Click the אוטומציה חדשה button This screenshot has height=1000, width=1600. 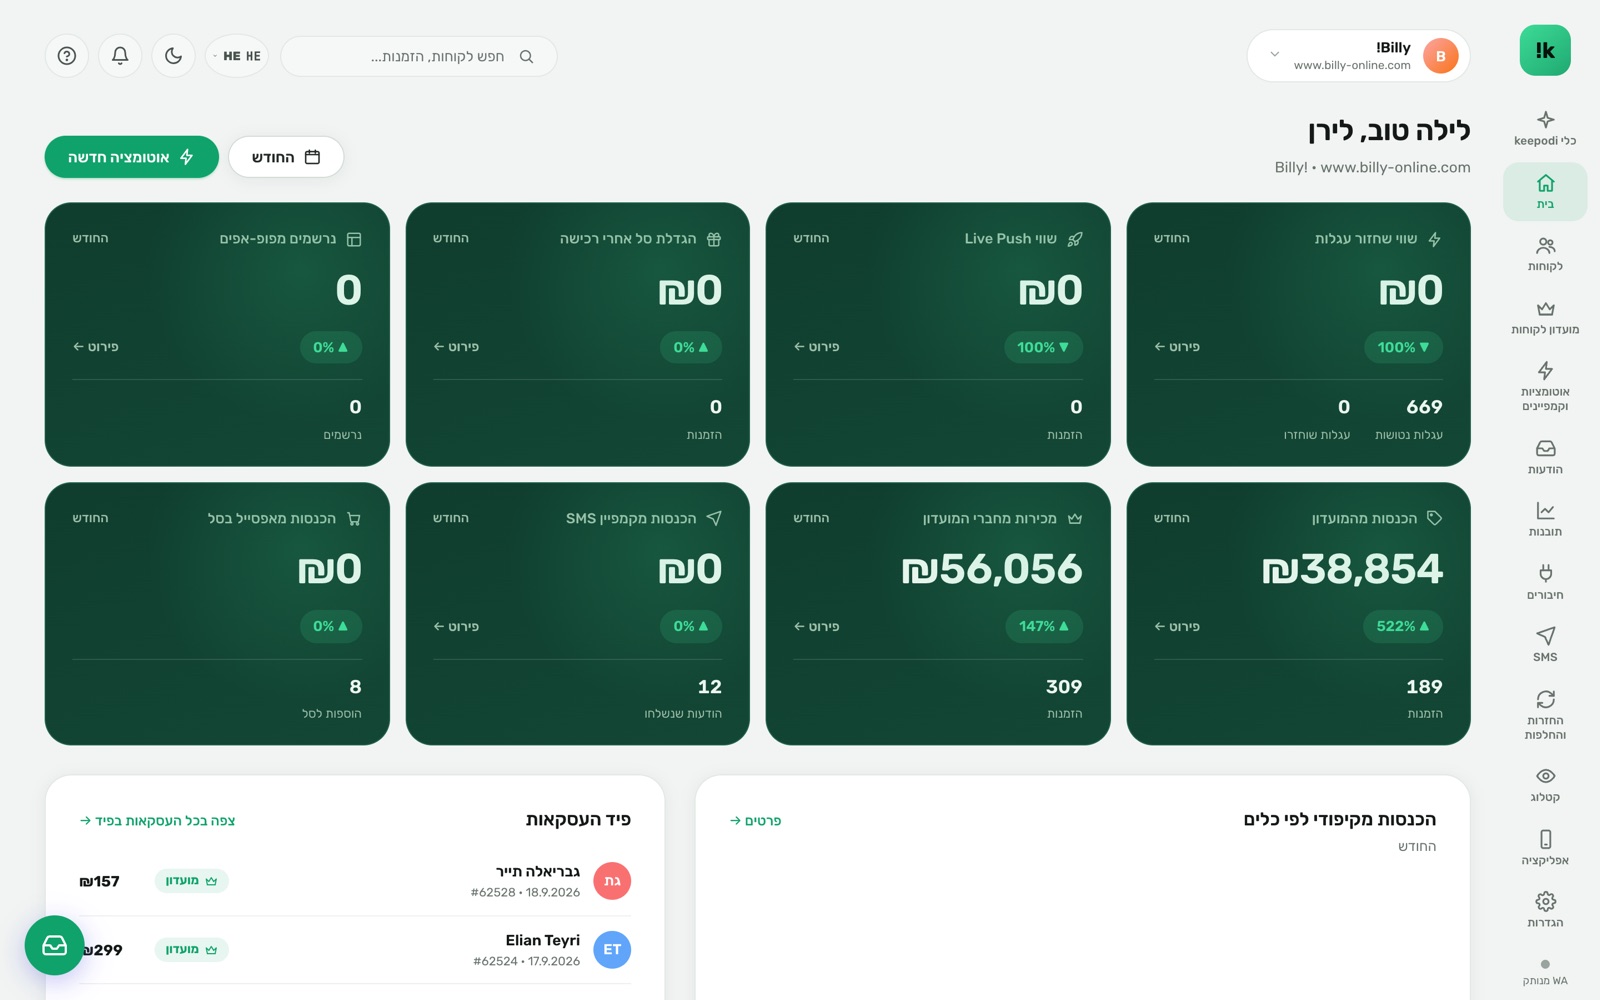click(x=131, y=157)
